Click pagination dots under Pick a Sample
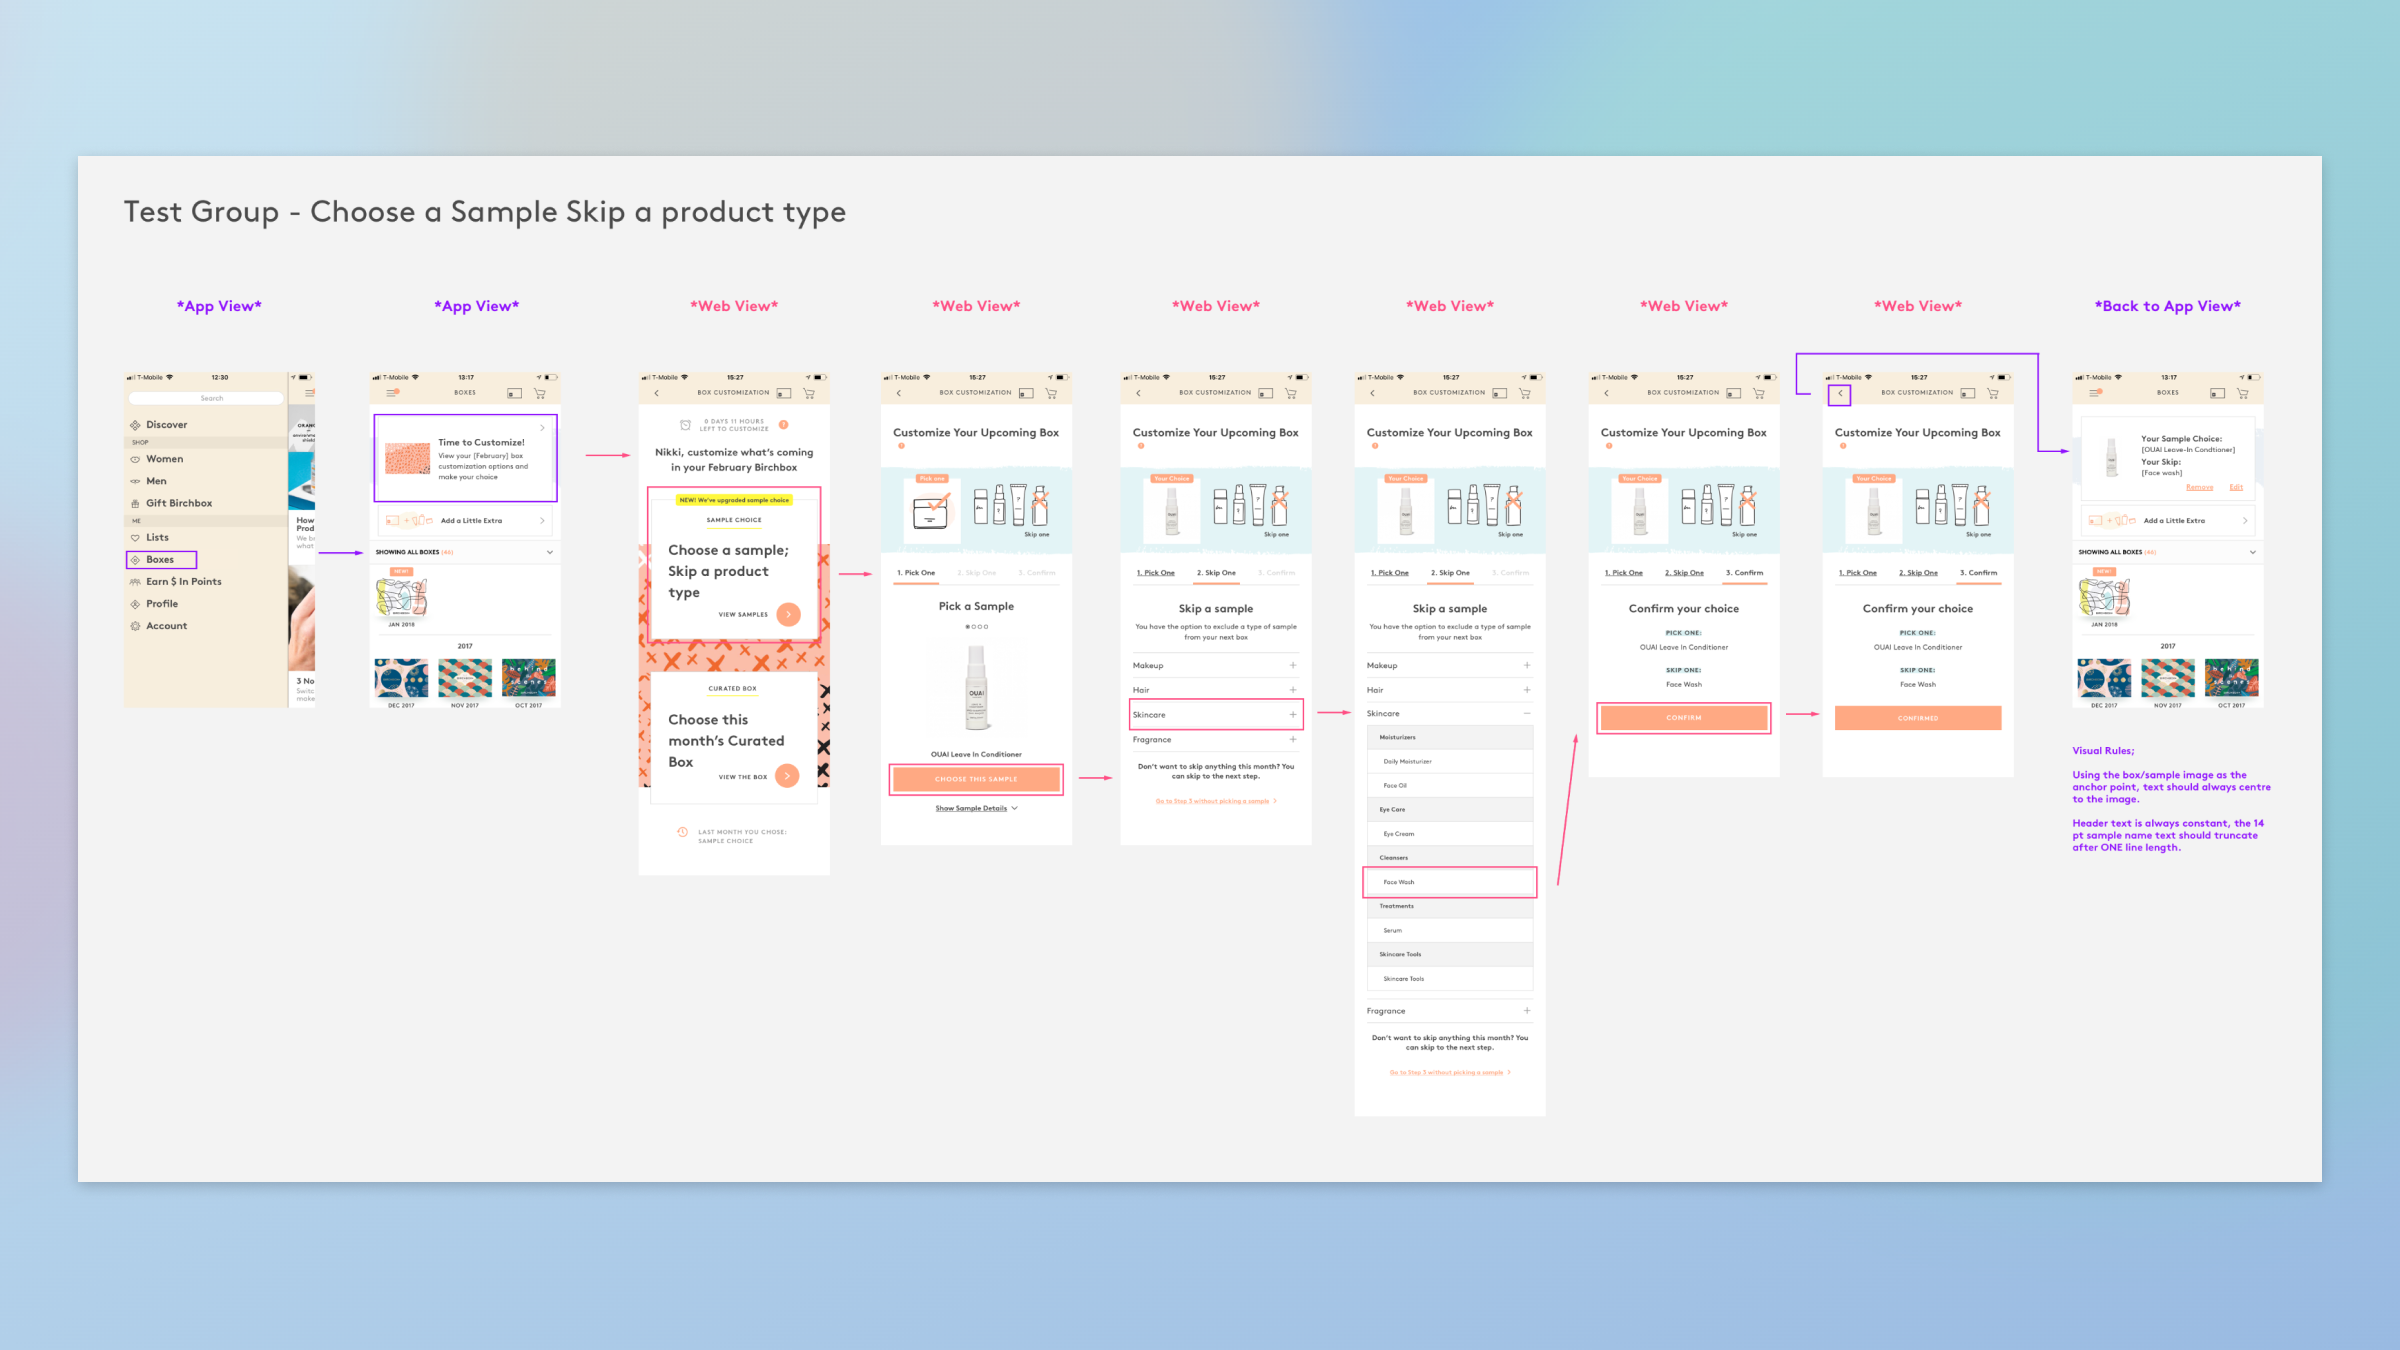The image size is (2400, 1350). [x=976, y=627]
